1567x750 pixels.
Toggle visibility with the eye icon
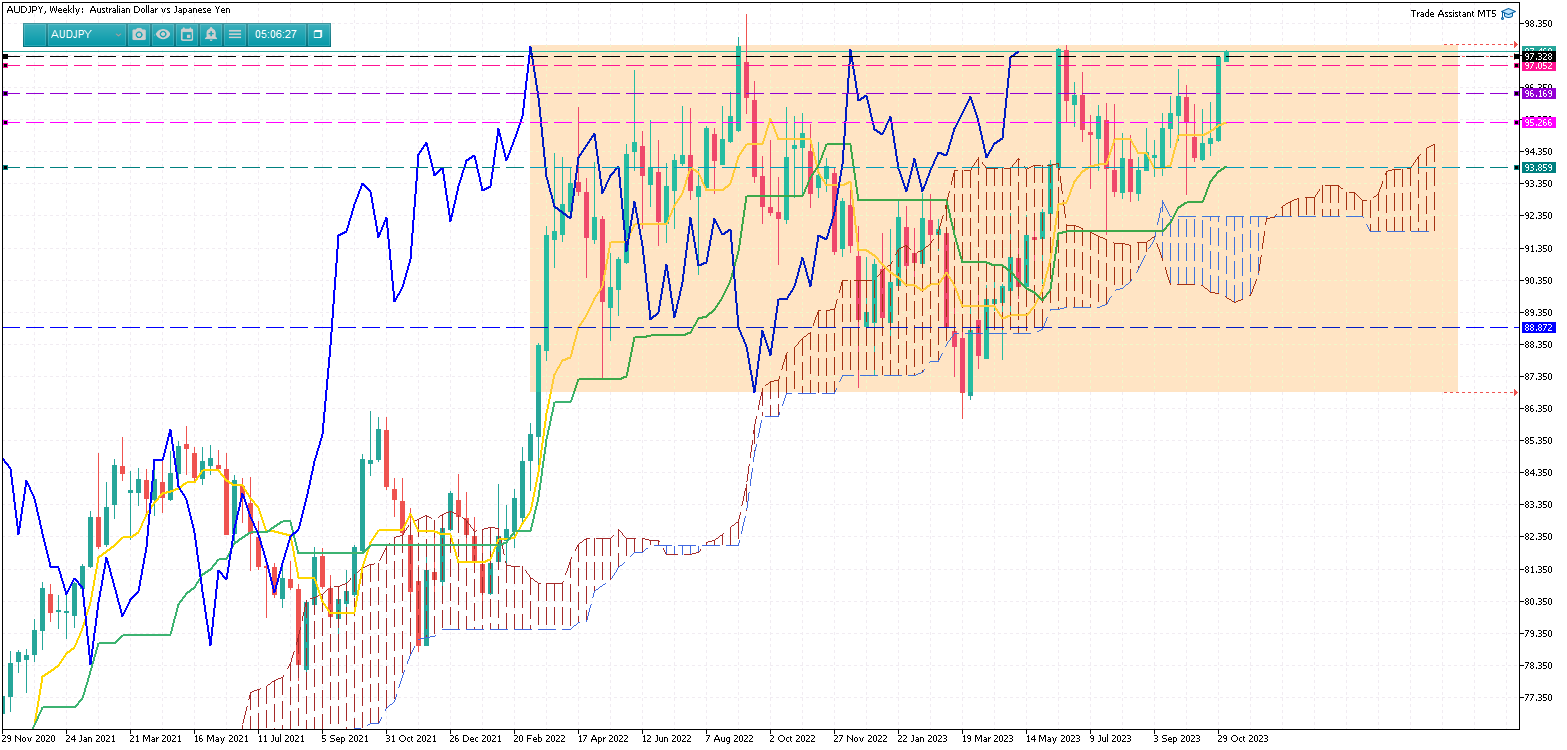163,34
